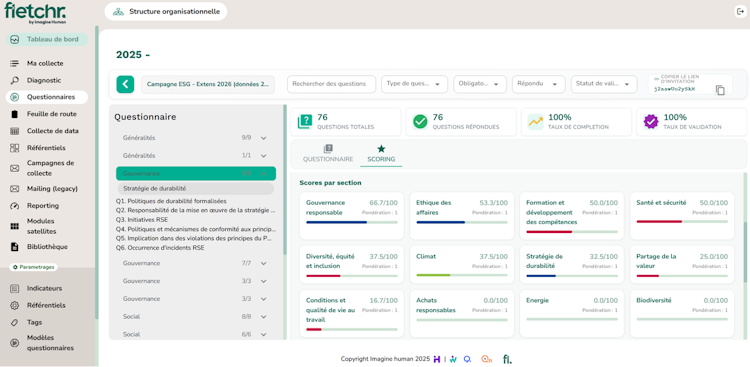
Task: Click the Structure organisationnelle button
Action: (165, 11)
